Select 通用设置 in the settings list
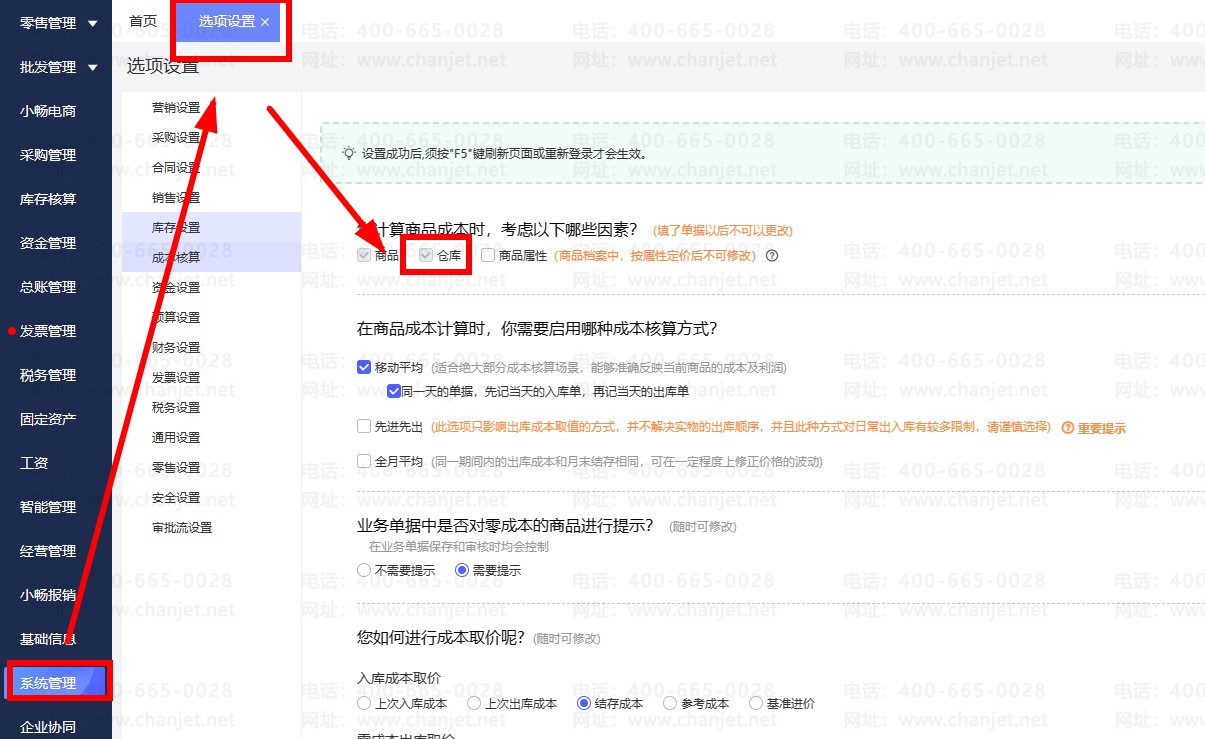Screen dimensions: 1205x739 pos(176,437)
